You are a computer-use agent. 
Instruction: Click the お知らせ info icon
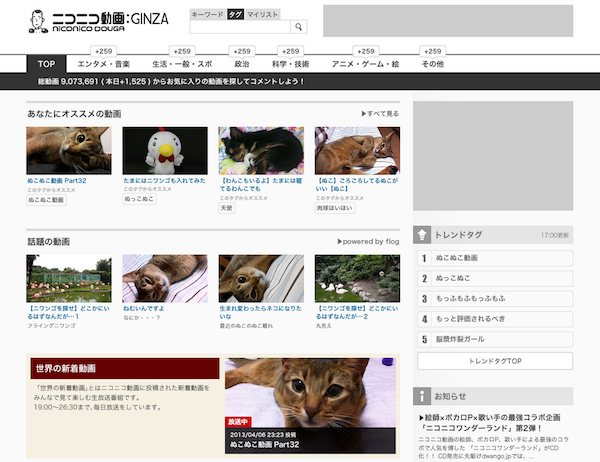(422, 396)
